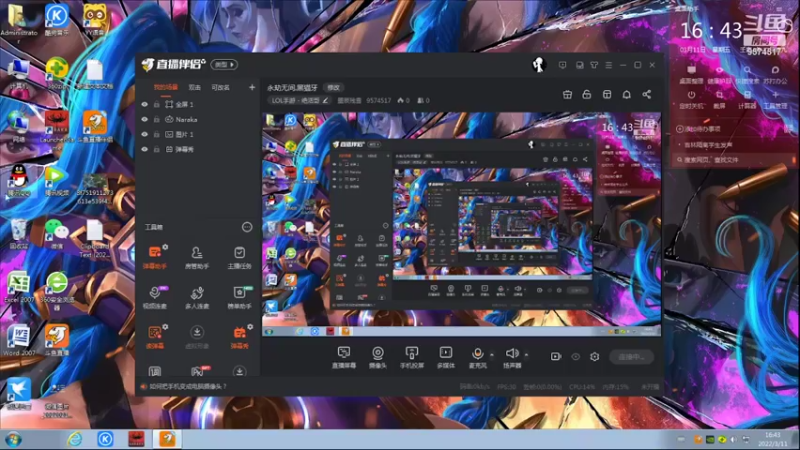Open the 虚拟形象 download tool
This screenshot has width=800, height=450.
click(x=197, y=337)
